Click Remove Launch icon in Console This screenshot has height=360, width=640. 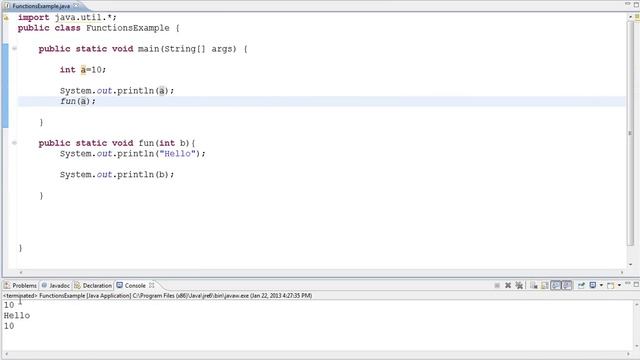pyautogui.click(x=508, y=285)
